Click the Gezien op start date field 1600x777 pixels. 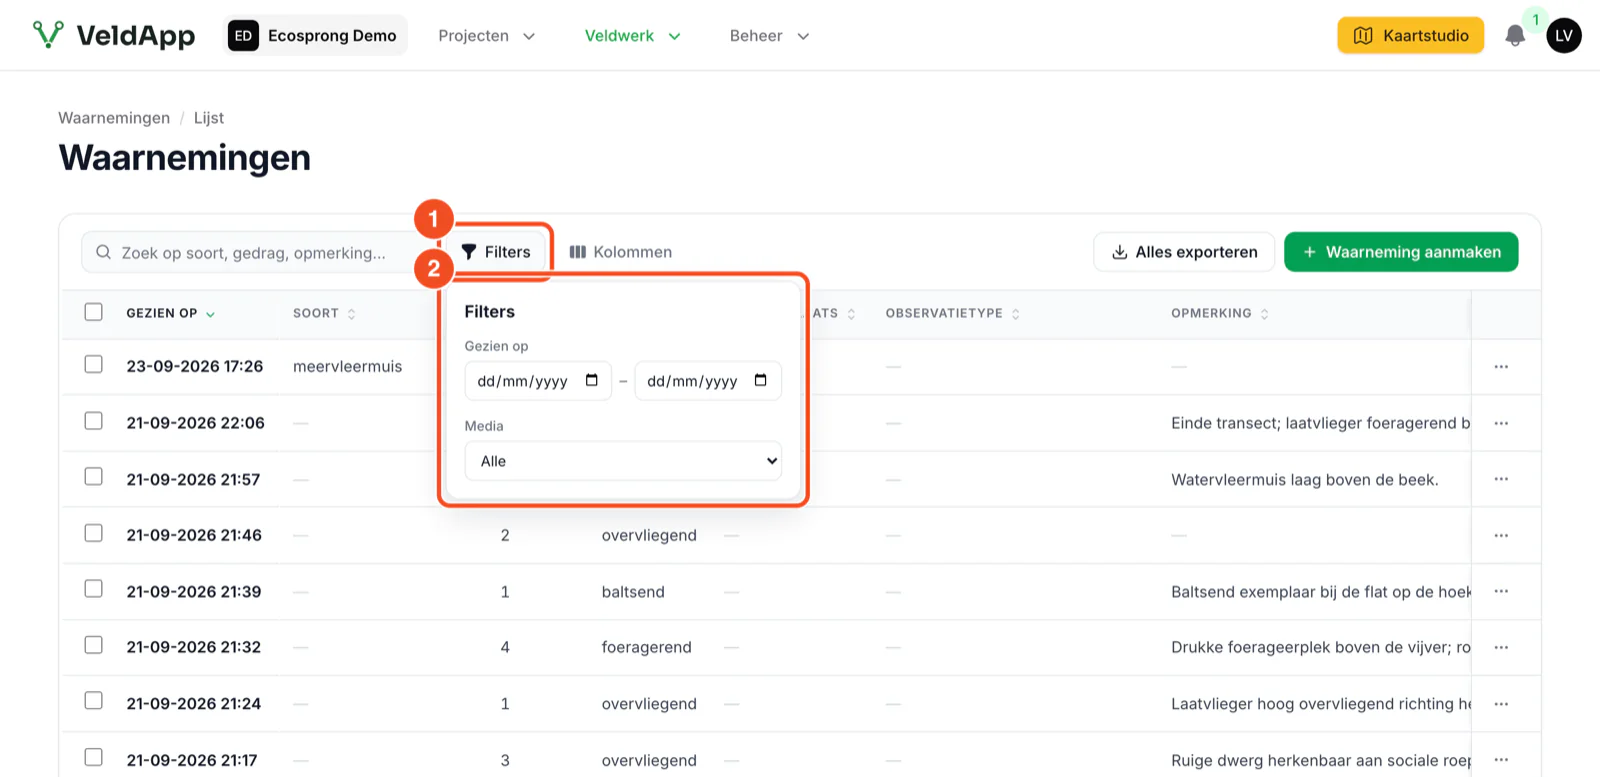(538, 380)
